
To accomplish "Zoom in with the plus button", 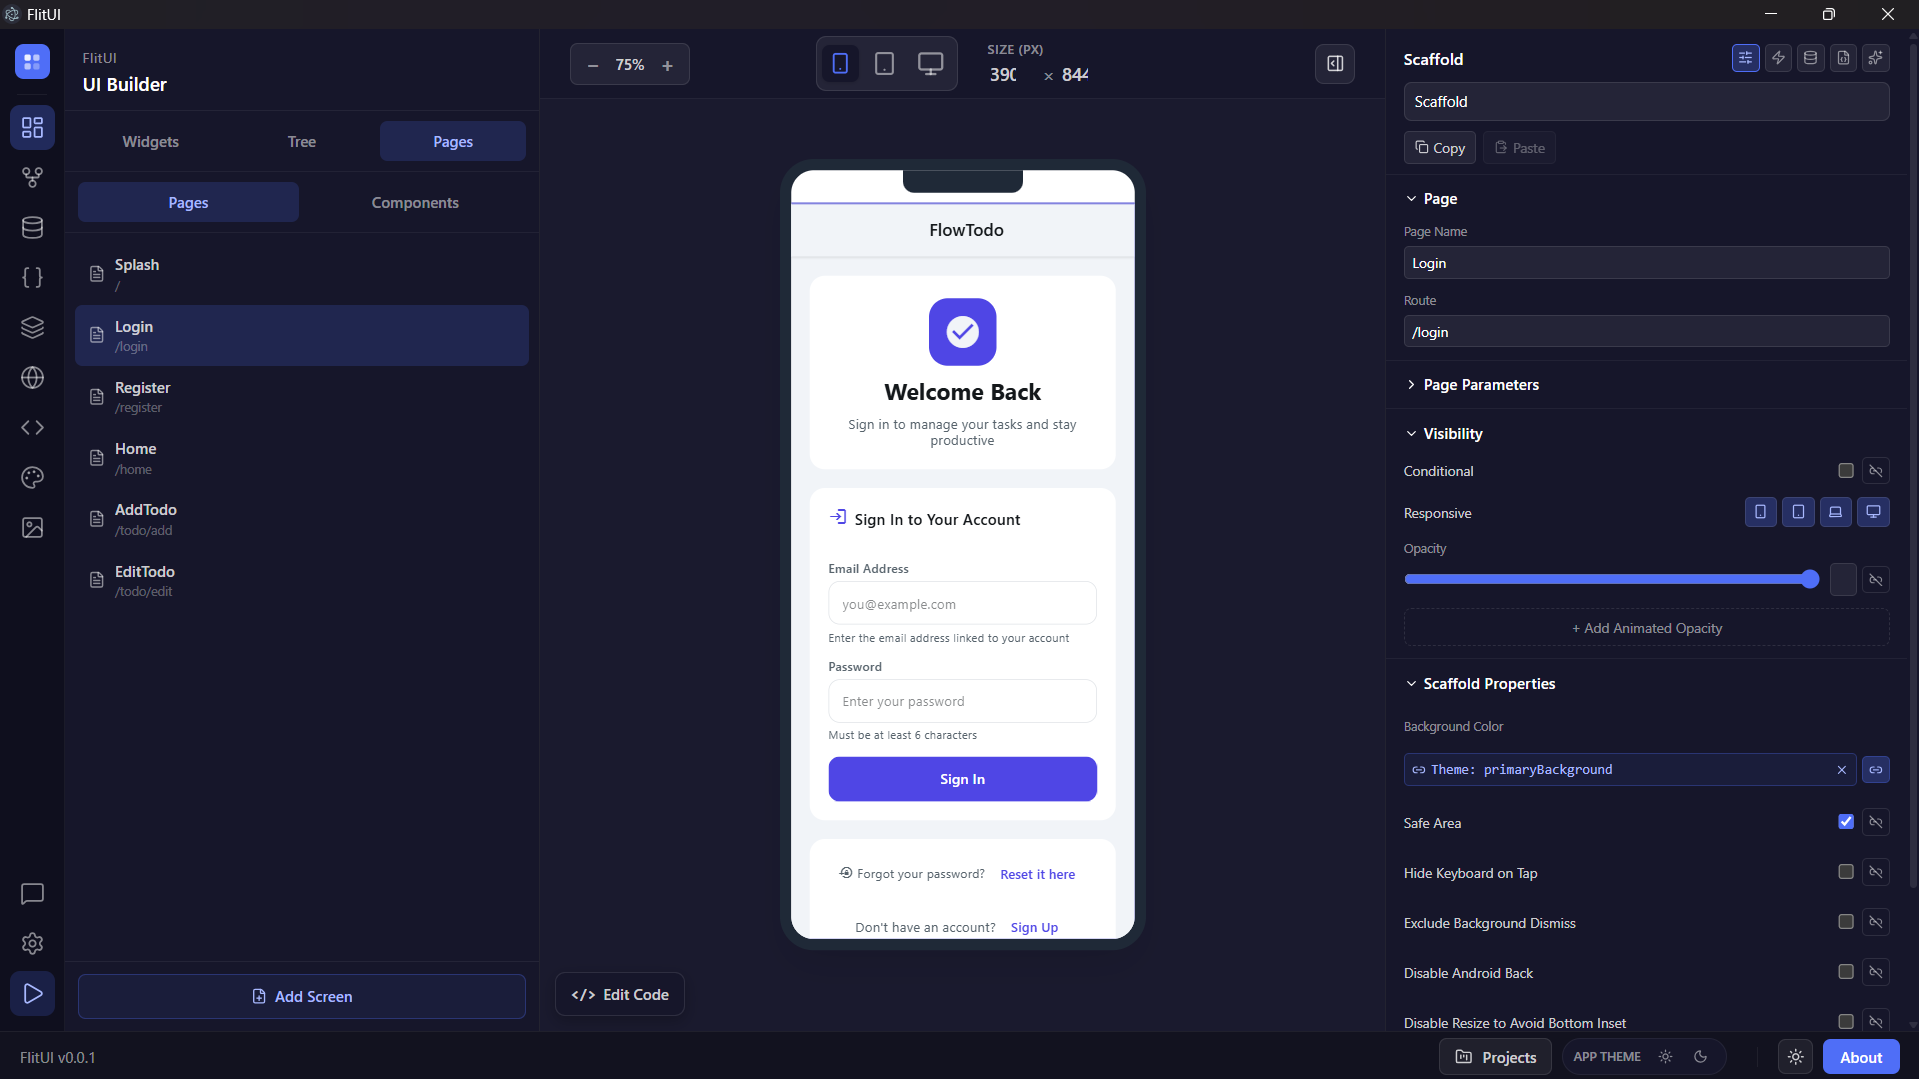I will [x=667, y=65].
